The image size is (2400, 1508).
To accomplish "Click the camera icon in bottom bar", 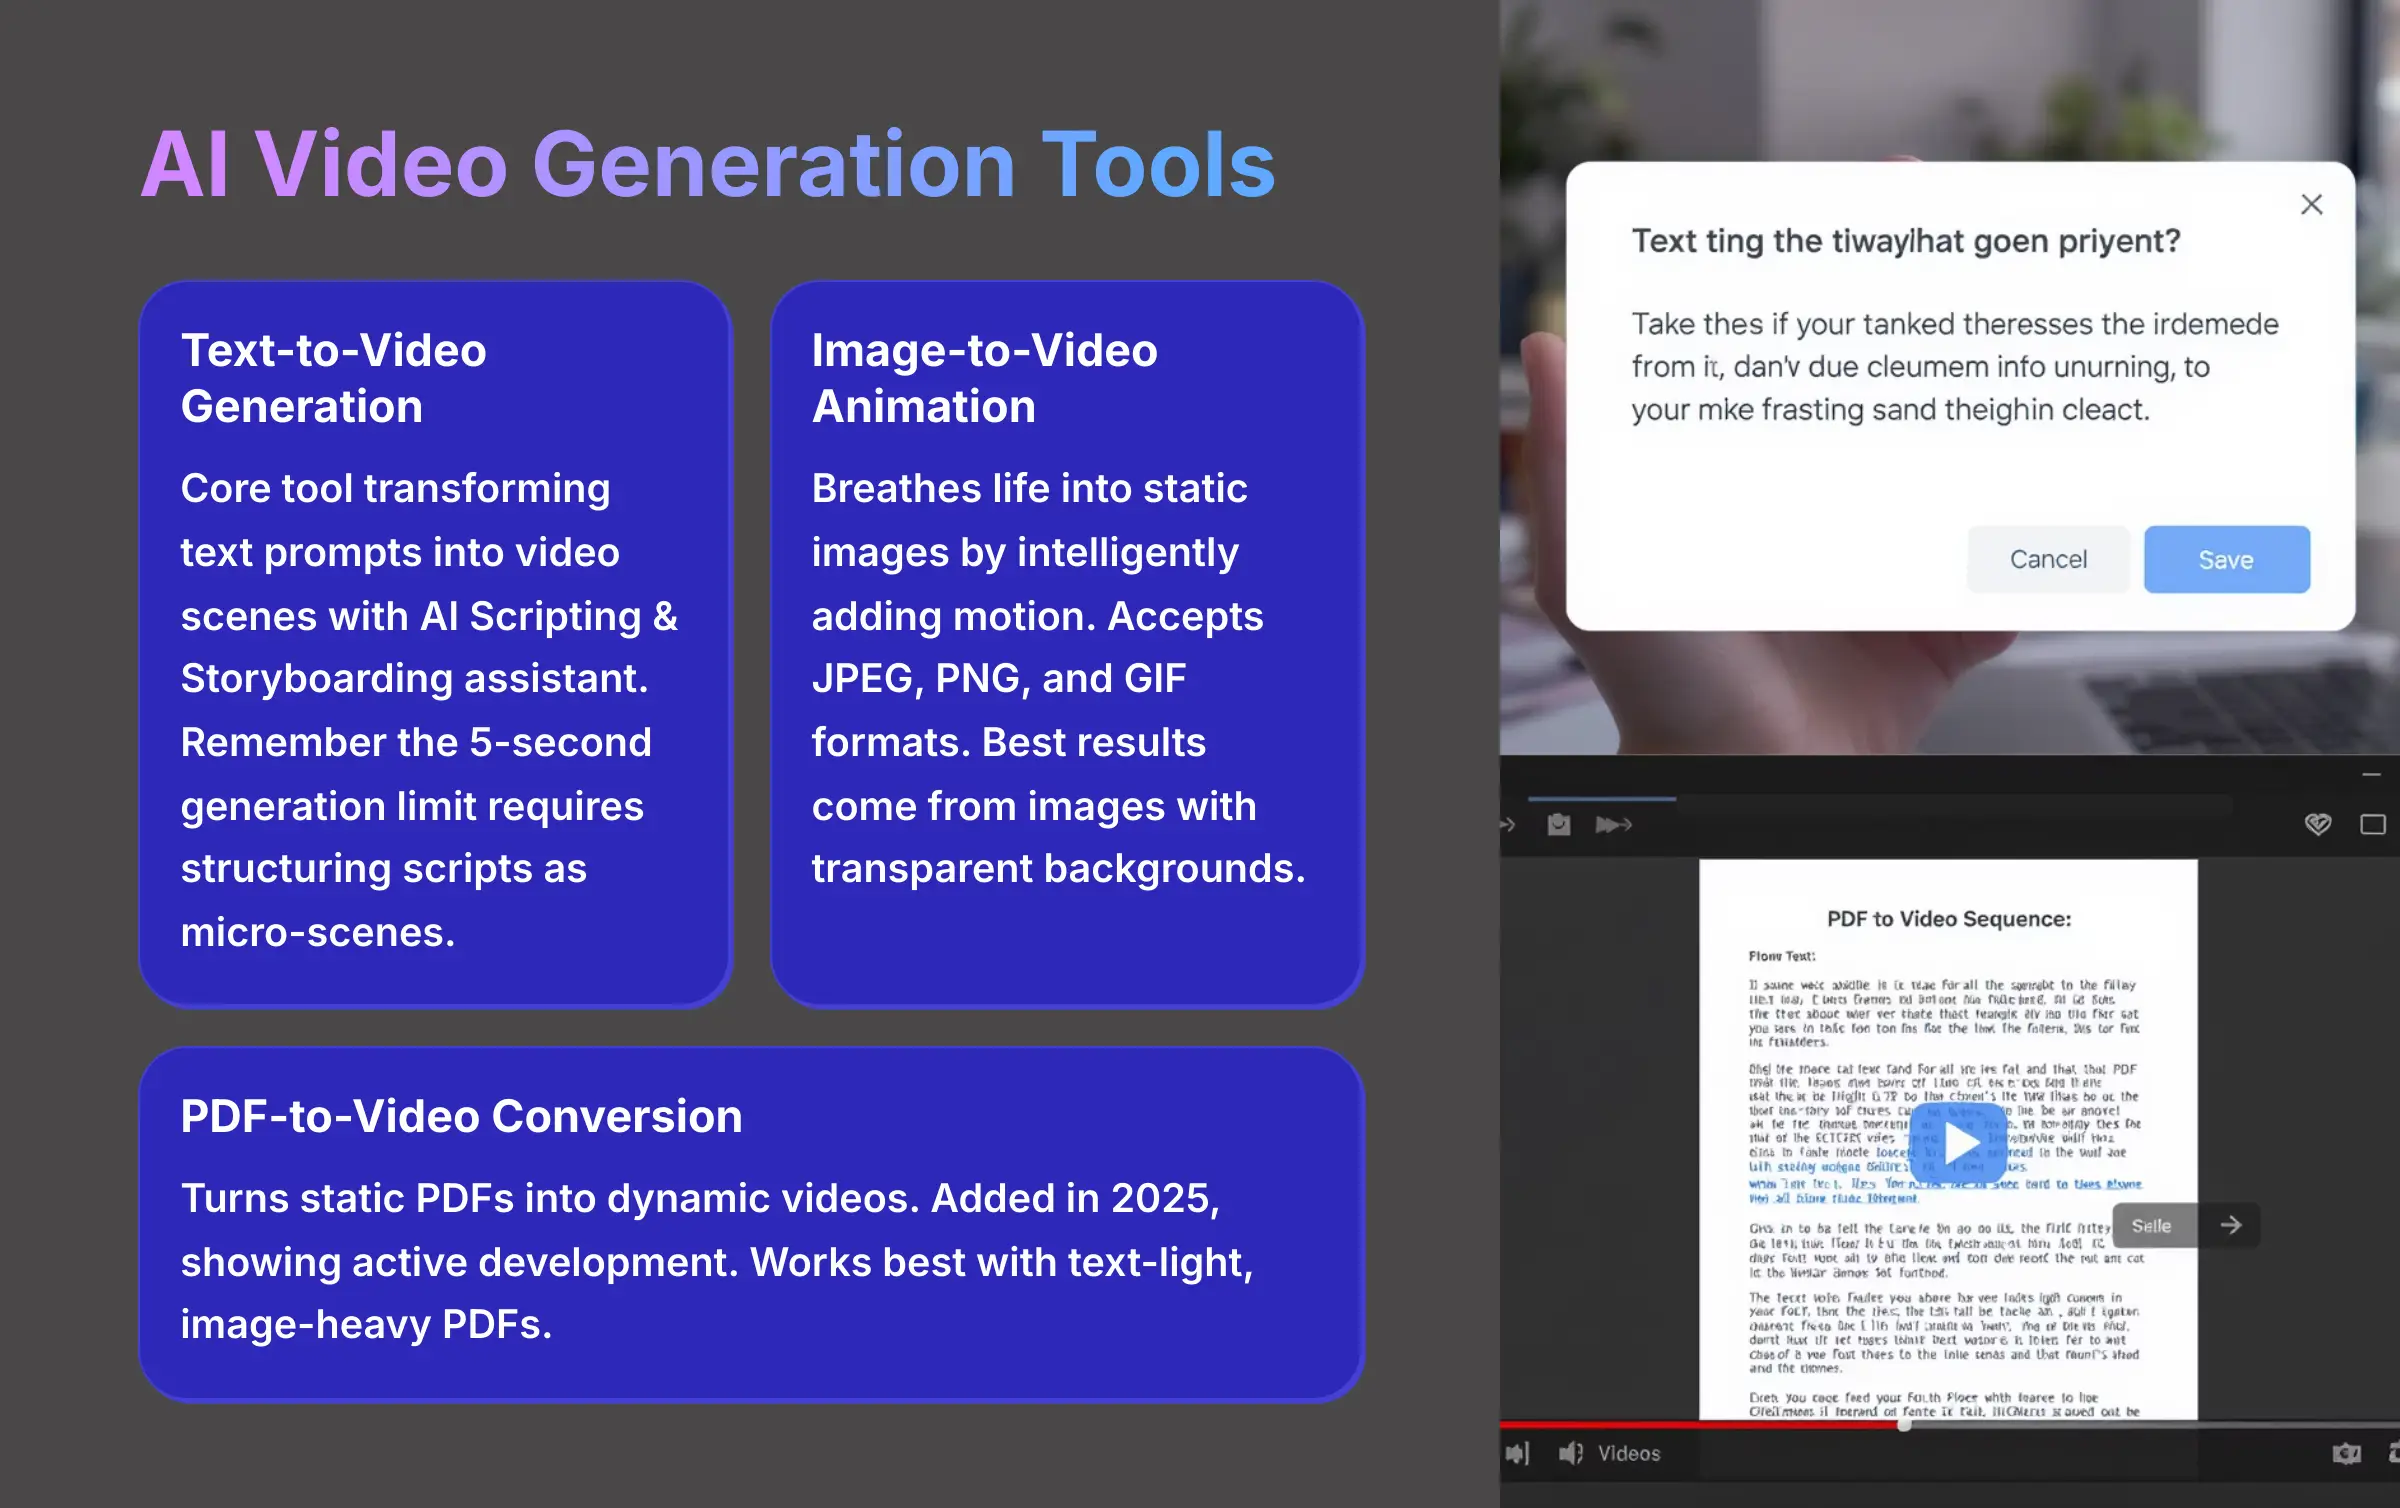I will tap(2346, 1453).
